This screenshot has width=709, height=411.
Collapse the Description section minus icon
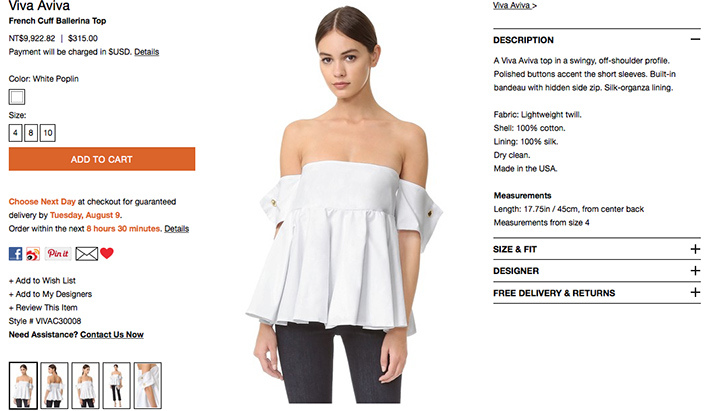(x=695, y=39)
